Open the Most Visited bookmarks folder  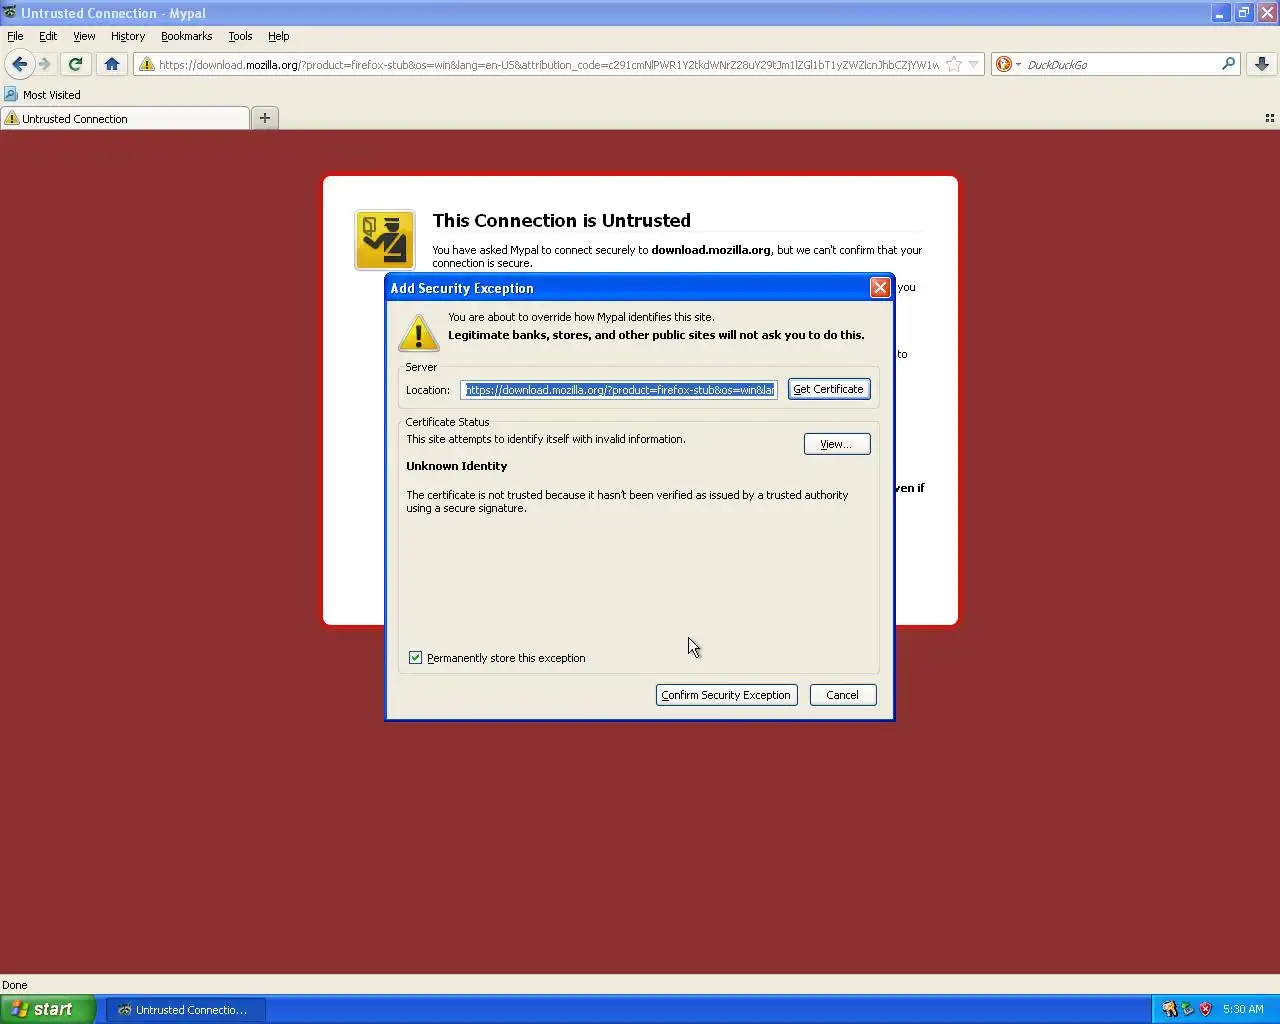(x=42, y=95)
